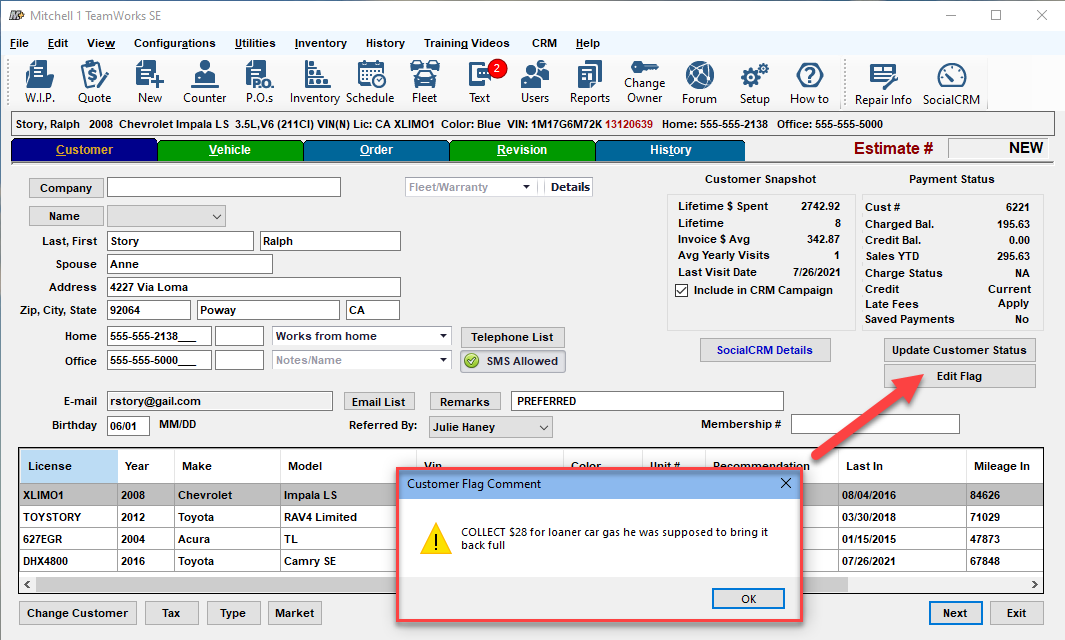The width and height of the screenshot is (1065, 640).
Task: Open the Inventory toolbar icon
Action: click(x=315, y=81)
